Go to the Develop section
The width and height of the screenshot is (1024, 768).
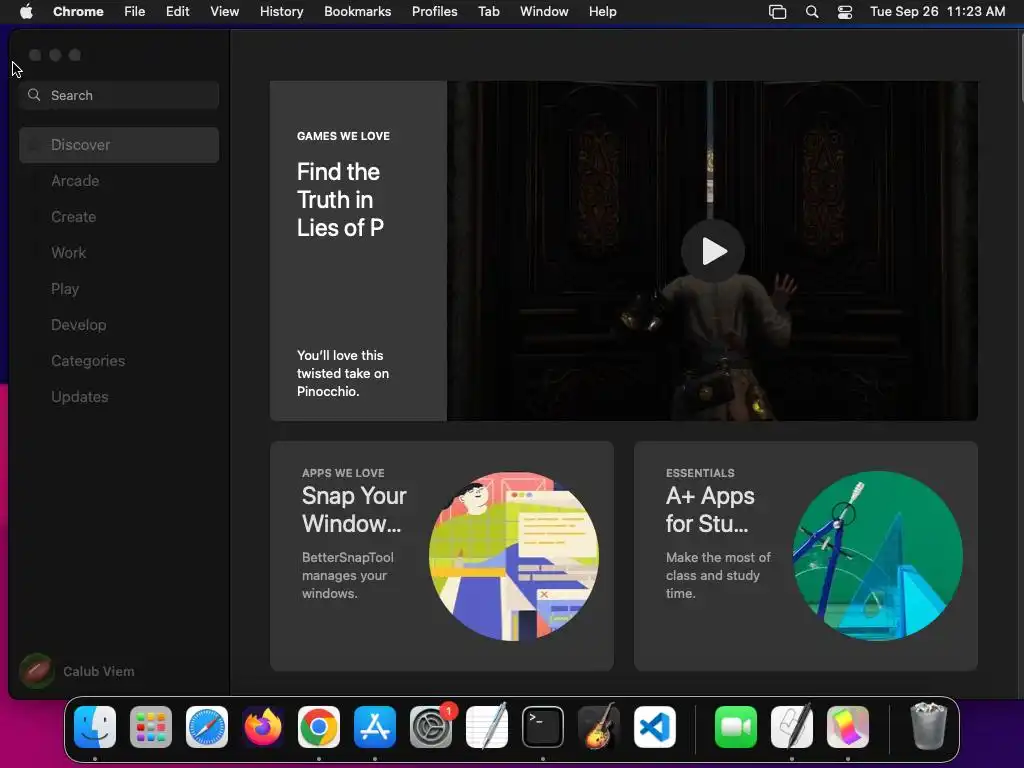[119, 325]
